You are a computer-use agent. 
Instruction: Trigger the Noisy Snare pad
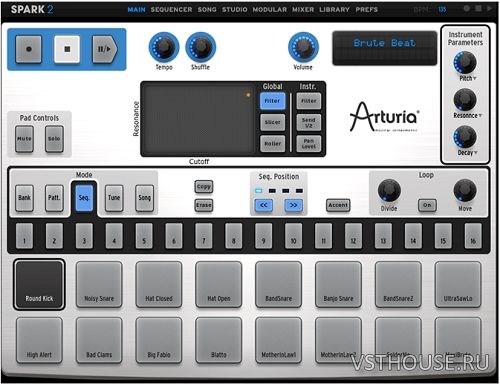click(99, 284)
